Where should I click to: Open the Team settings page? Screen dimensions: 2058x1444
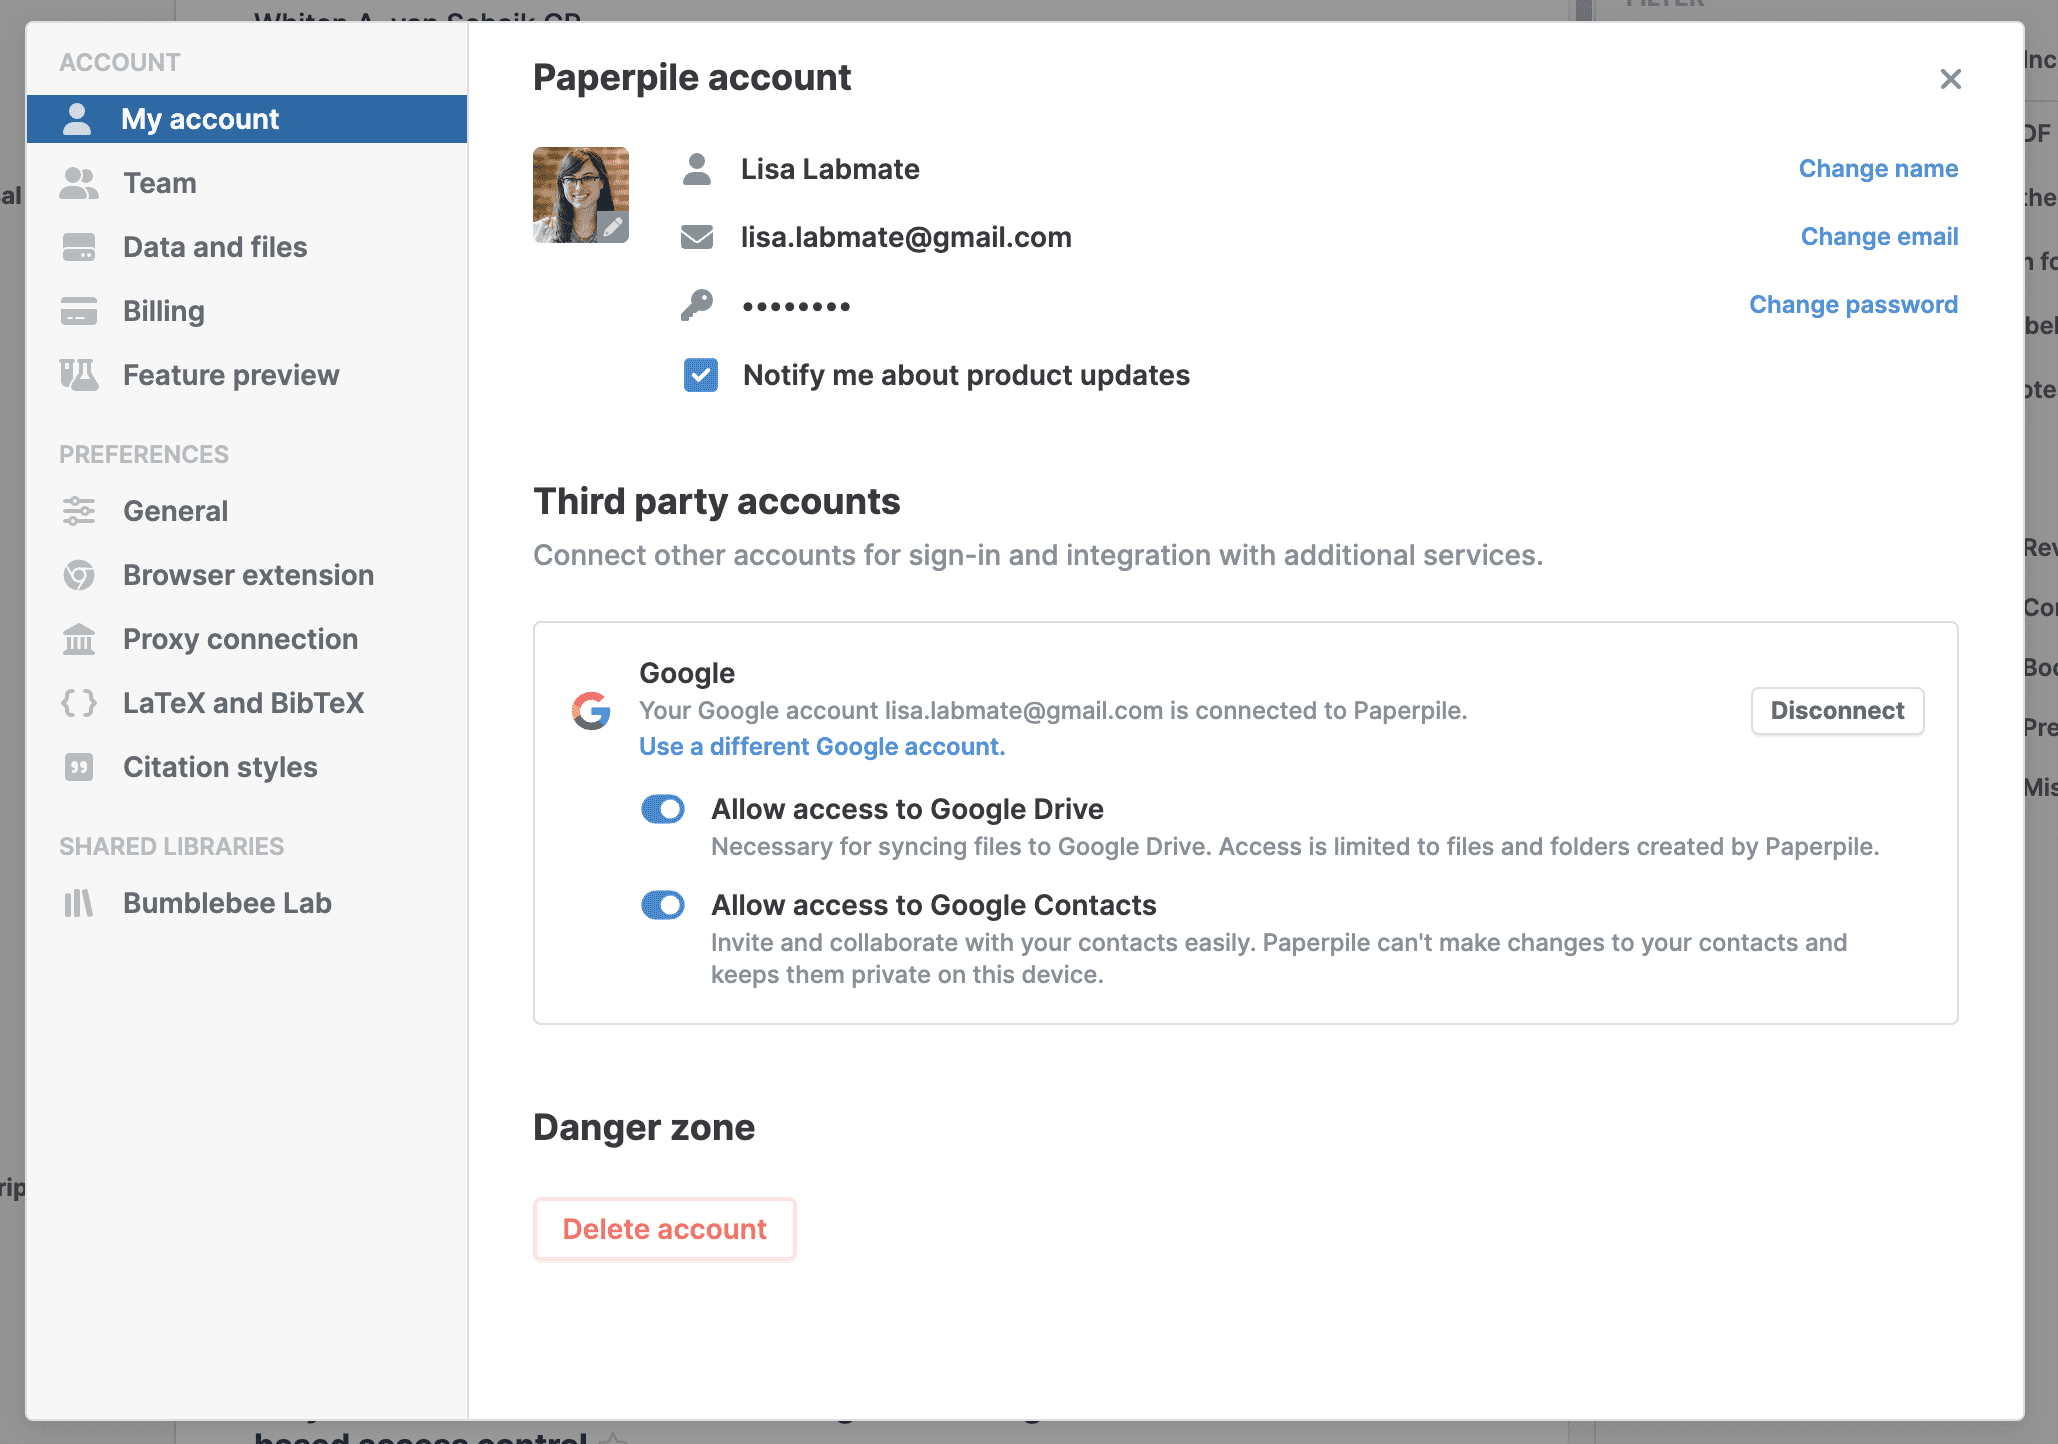pyautogui.click(x=247, y=183)
